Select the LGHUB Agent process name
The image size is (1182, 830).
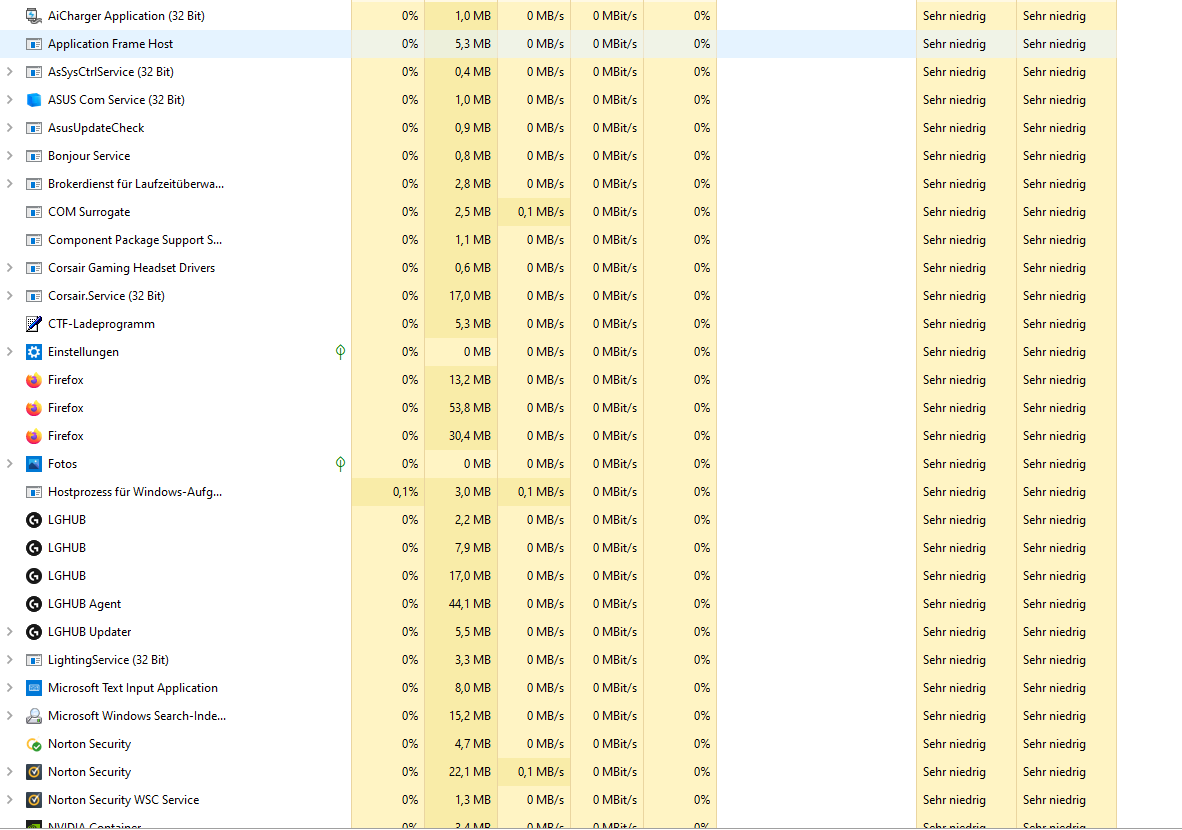(84, 604)
